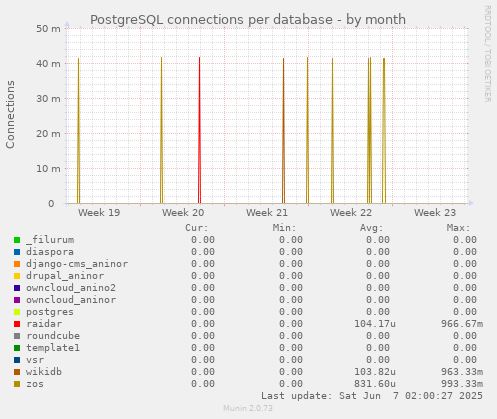Click the Min: column header
Image resolution: width=497 pixels, height=419 pixels.
click(284, 228)
